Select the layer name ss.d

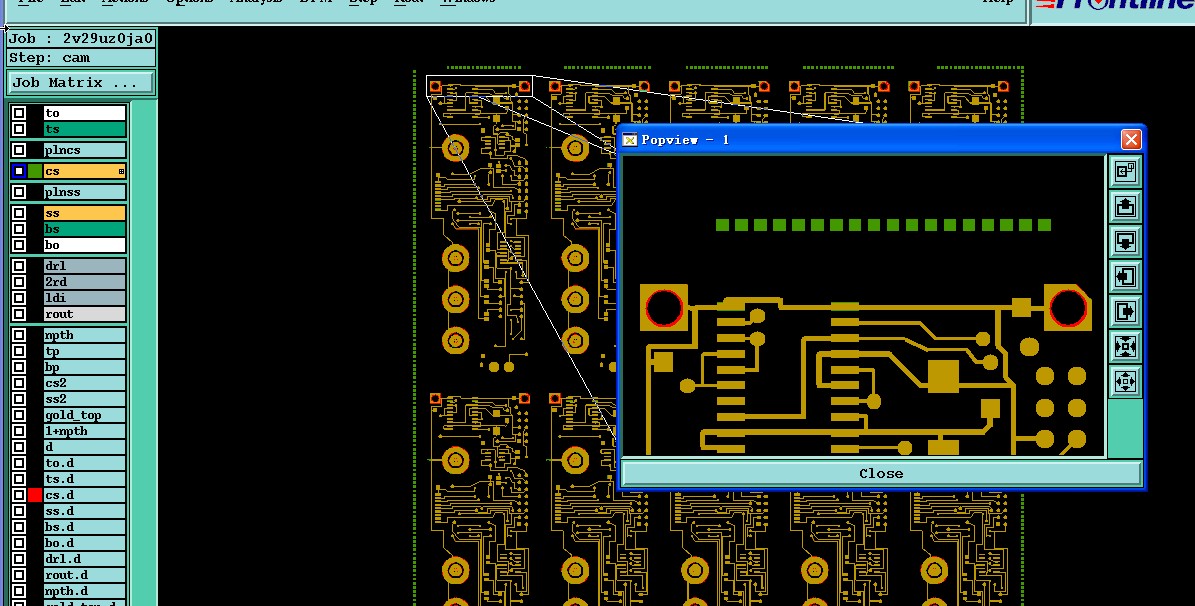point(85,511)
